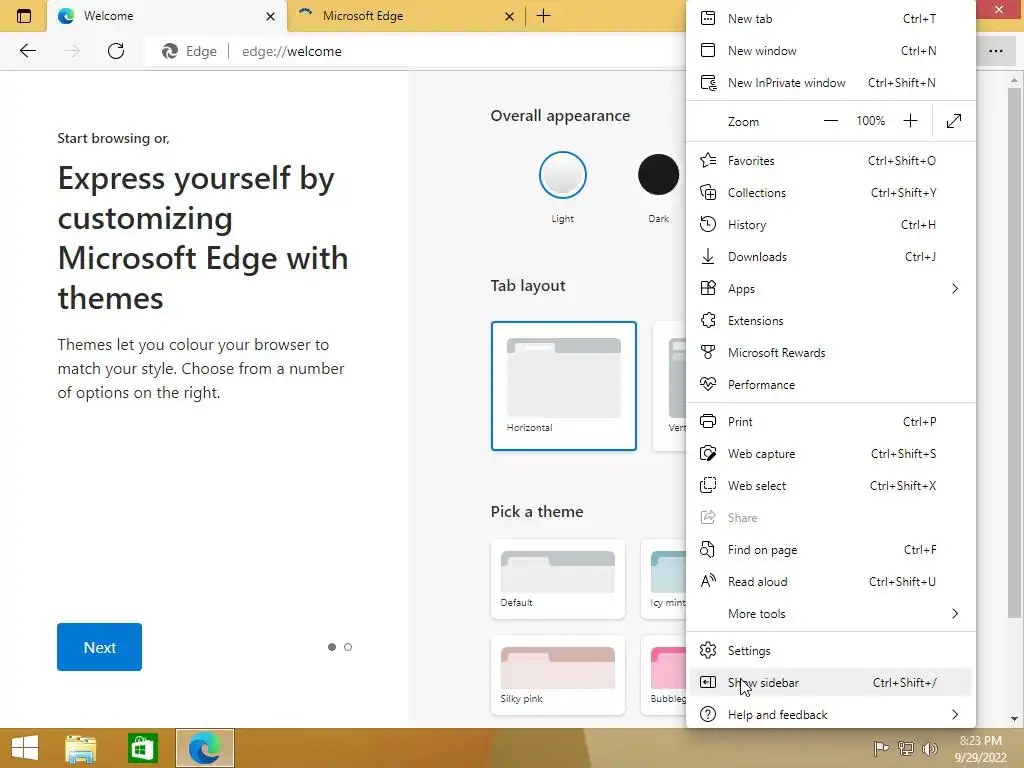Click the Favorites star icon

pos(708,160)
